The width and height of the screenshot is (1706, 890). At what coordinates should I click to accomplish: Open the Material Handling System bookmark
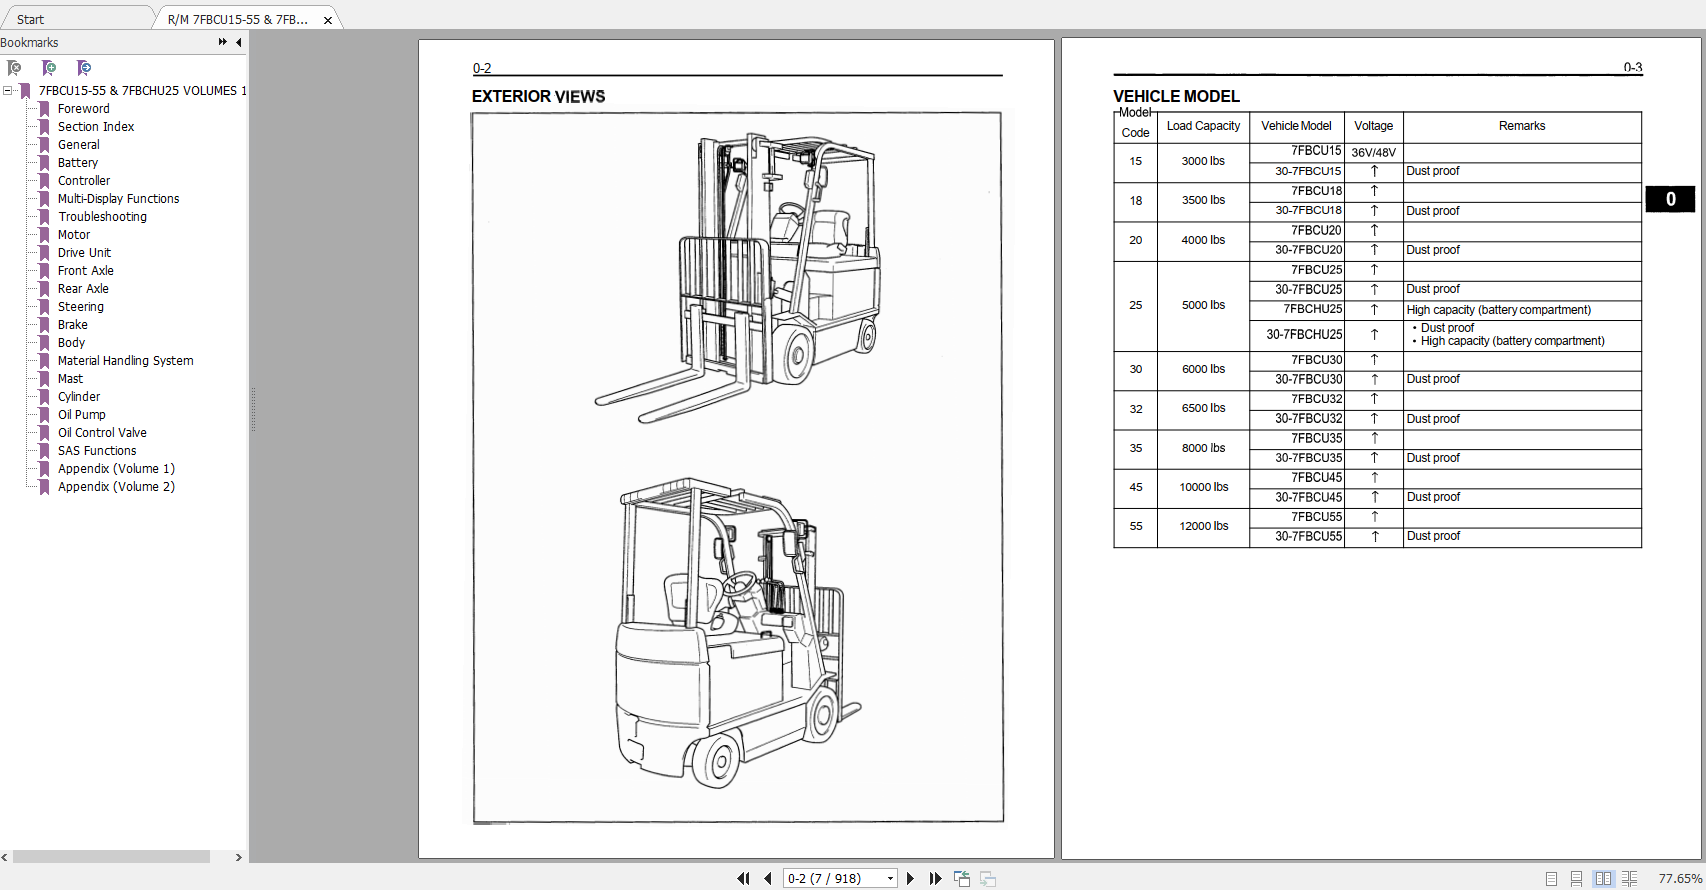point(125,360)
